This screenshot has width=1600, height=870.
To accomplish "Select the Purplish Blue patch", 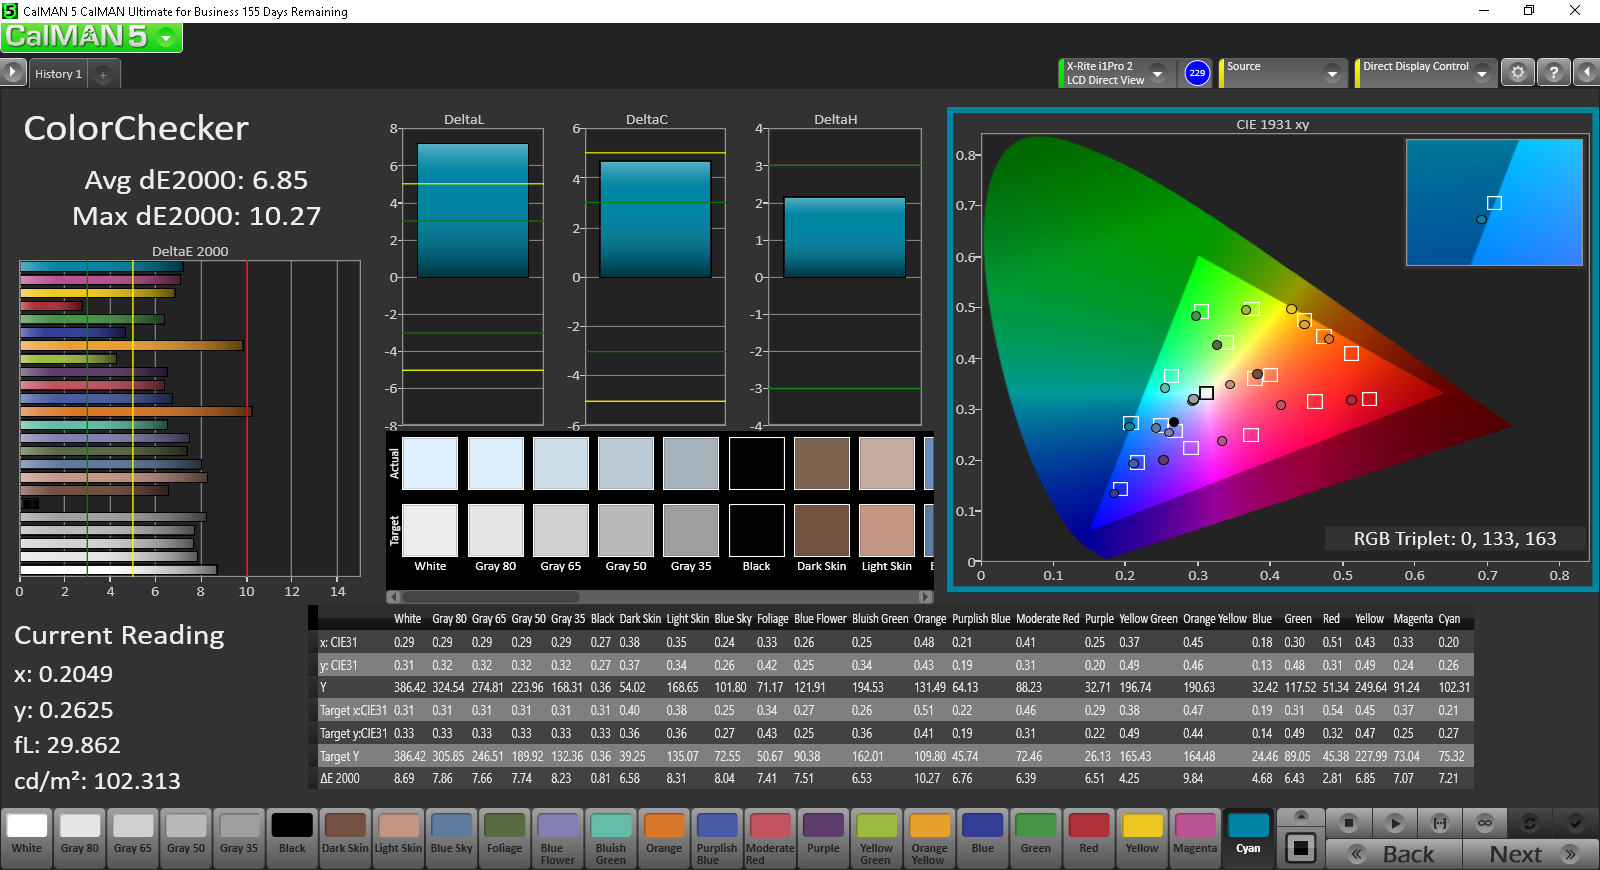I will click(717, 837).
